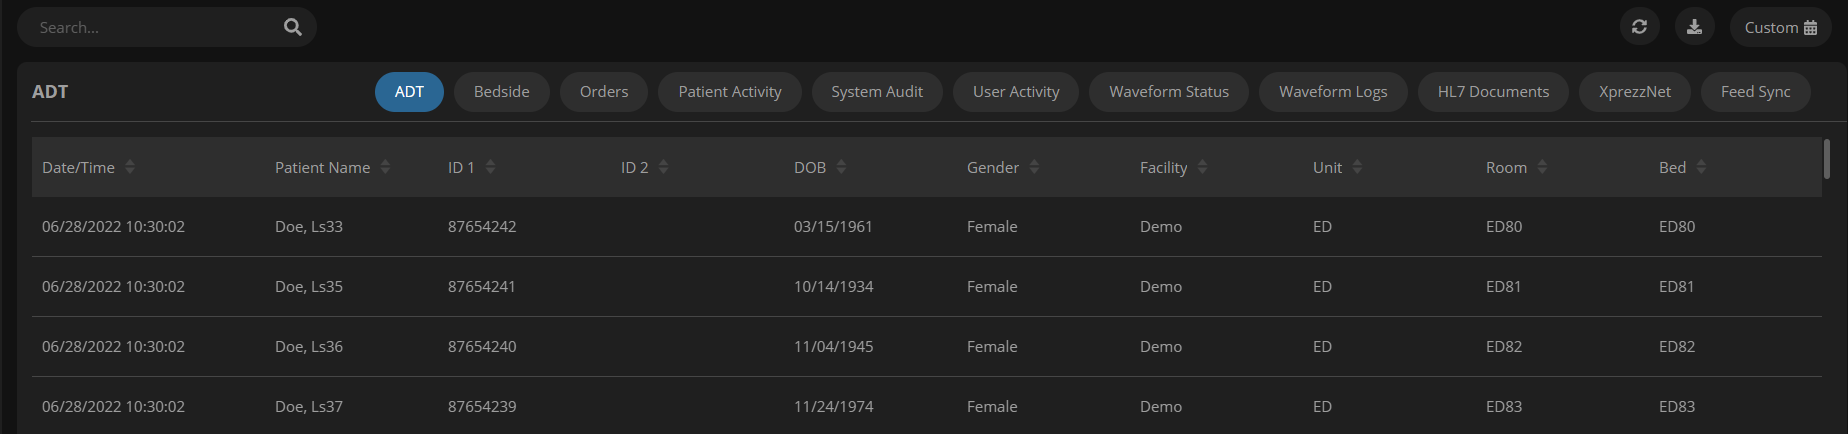Click Room cell ED81
1848x434 pixels.
[x=1503, y=287]
